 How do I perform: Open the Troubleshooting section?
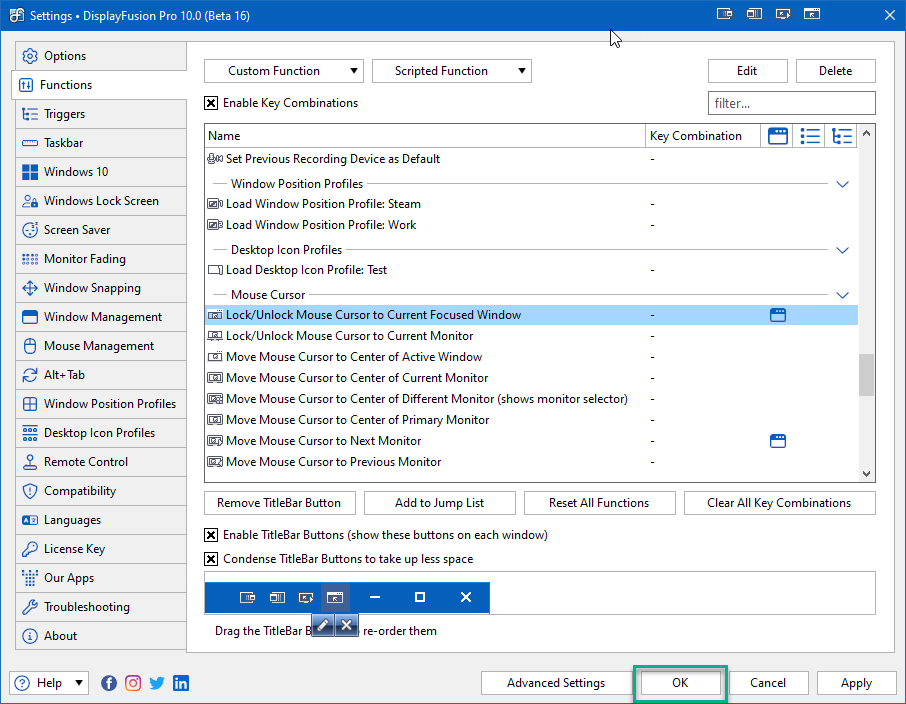[x=101, y=607]
